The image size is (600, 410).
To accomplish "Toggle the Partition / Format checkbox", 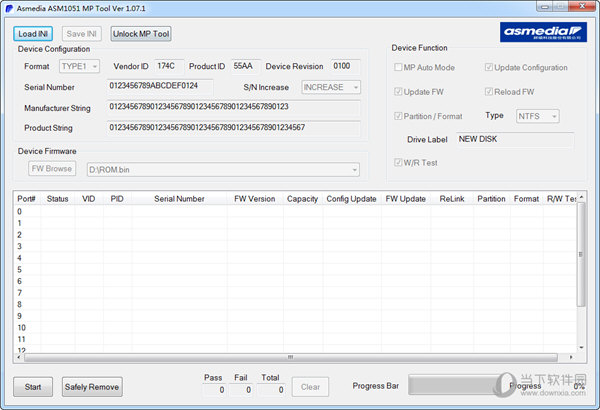I will [398, 116].
